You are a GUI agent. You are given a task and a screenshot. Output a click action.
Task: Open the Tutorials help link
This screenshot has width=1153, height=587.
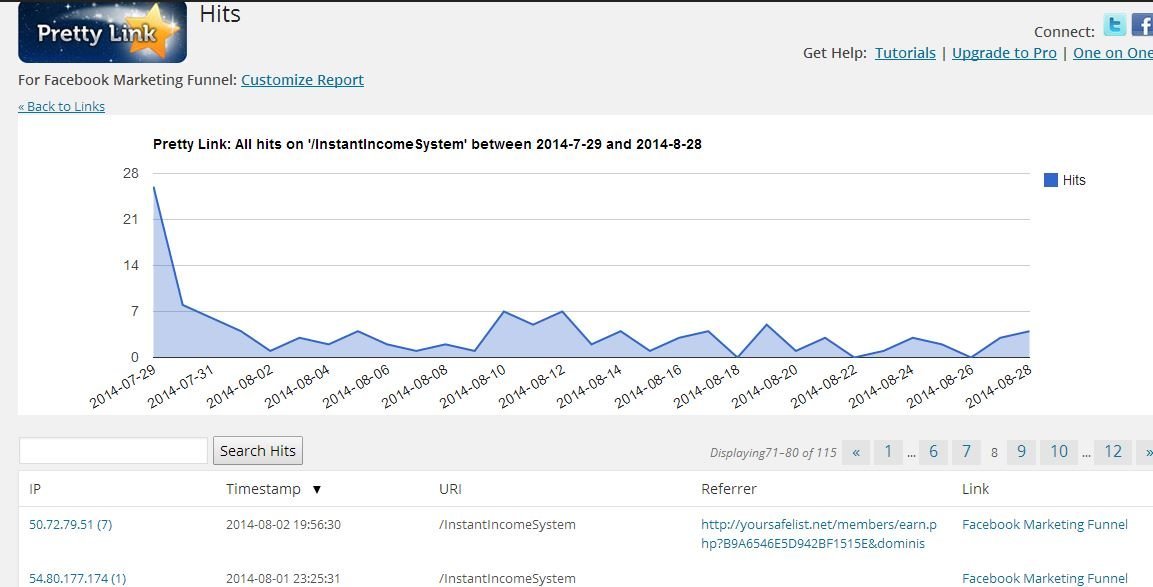coord(905,53)
